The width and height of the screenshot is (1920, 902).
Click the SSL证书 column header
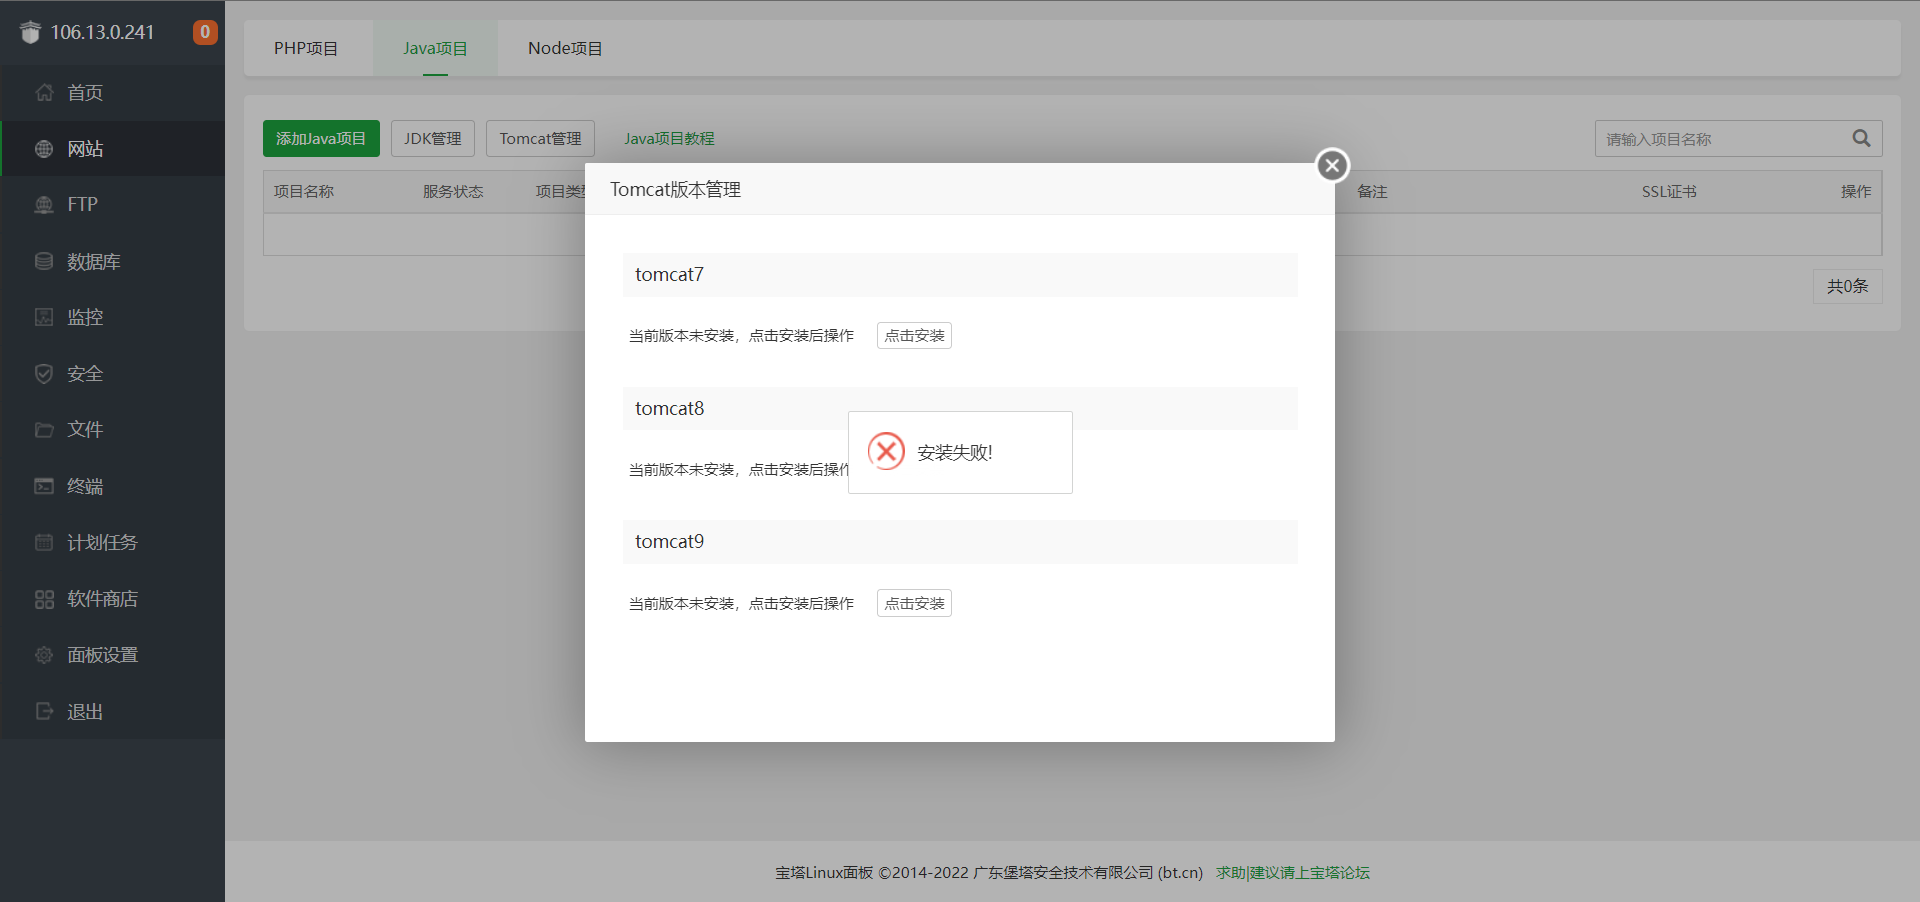(1669, 191)
